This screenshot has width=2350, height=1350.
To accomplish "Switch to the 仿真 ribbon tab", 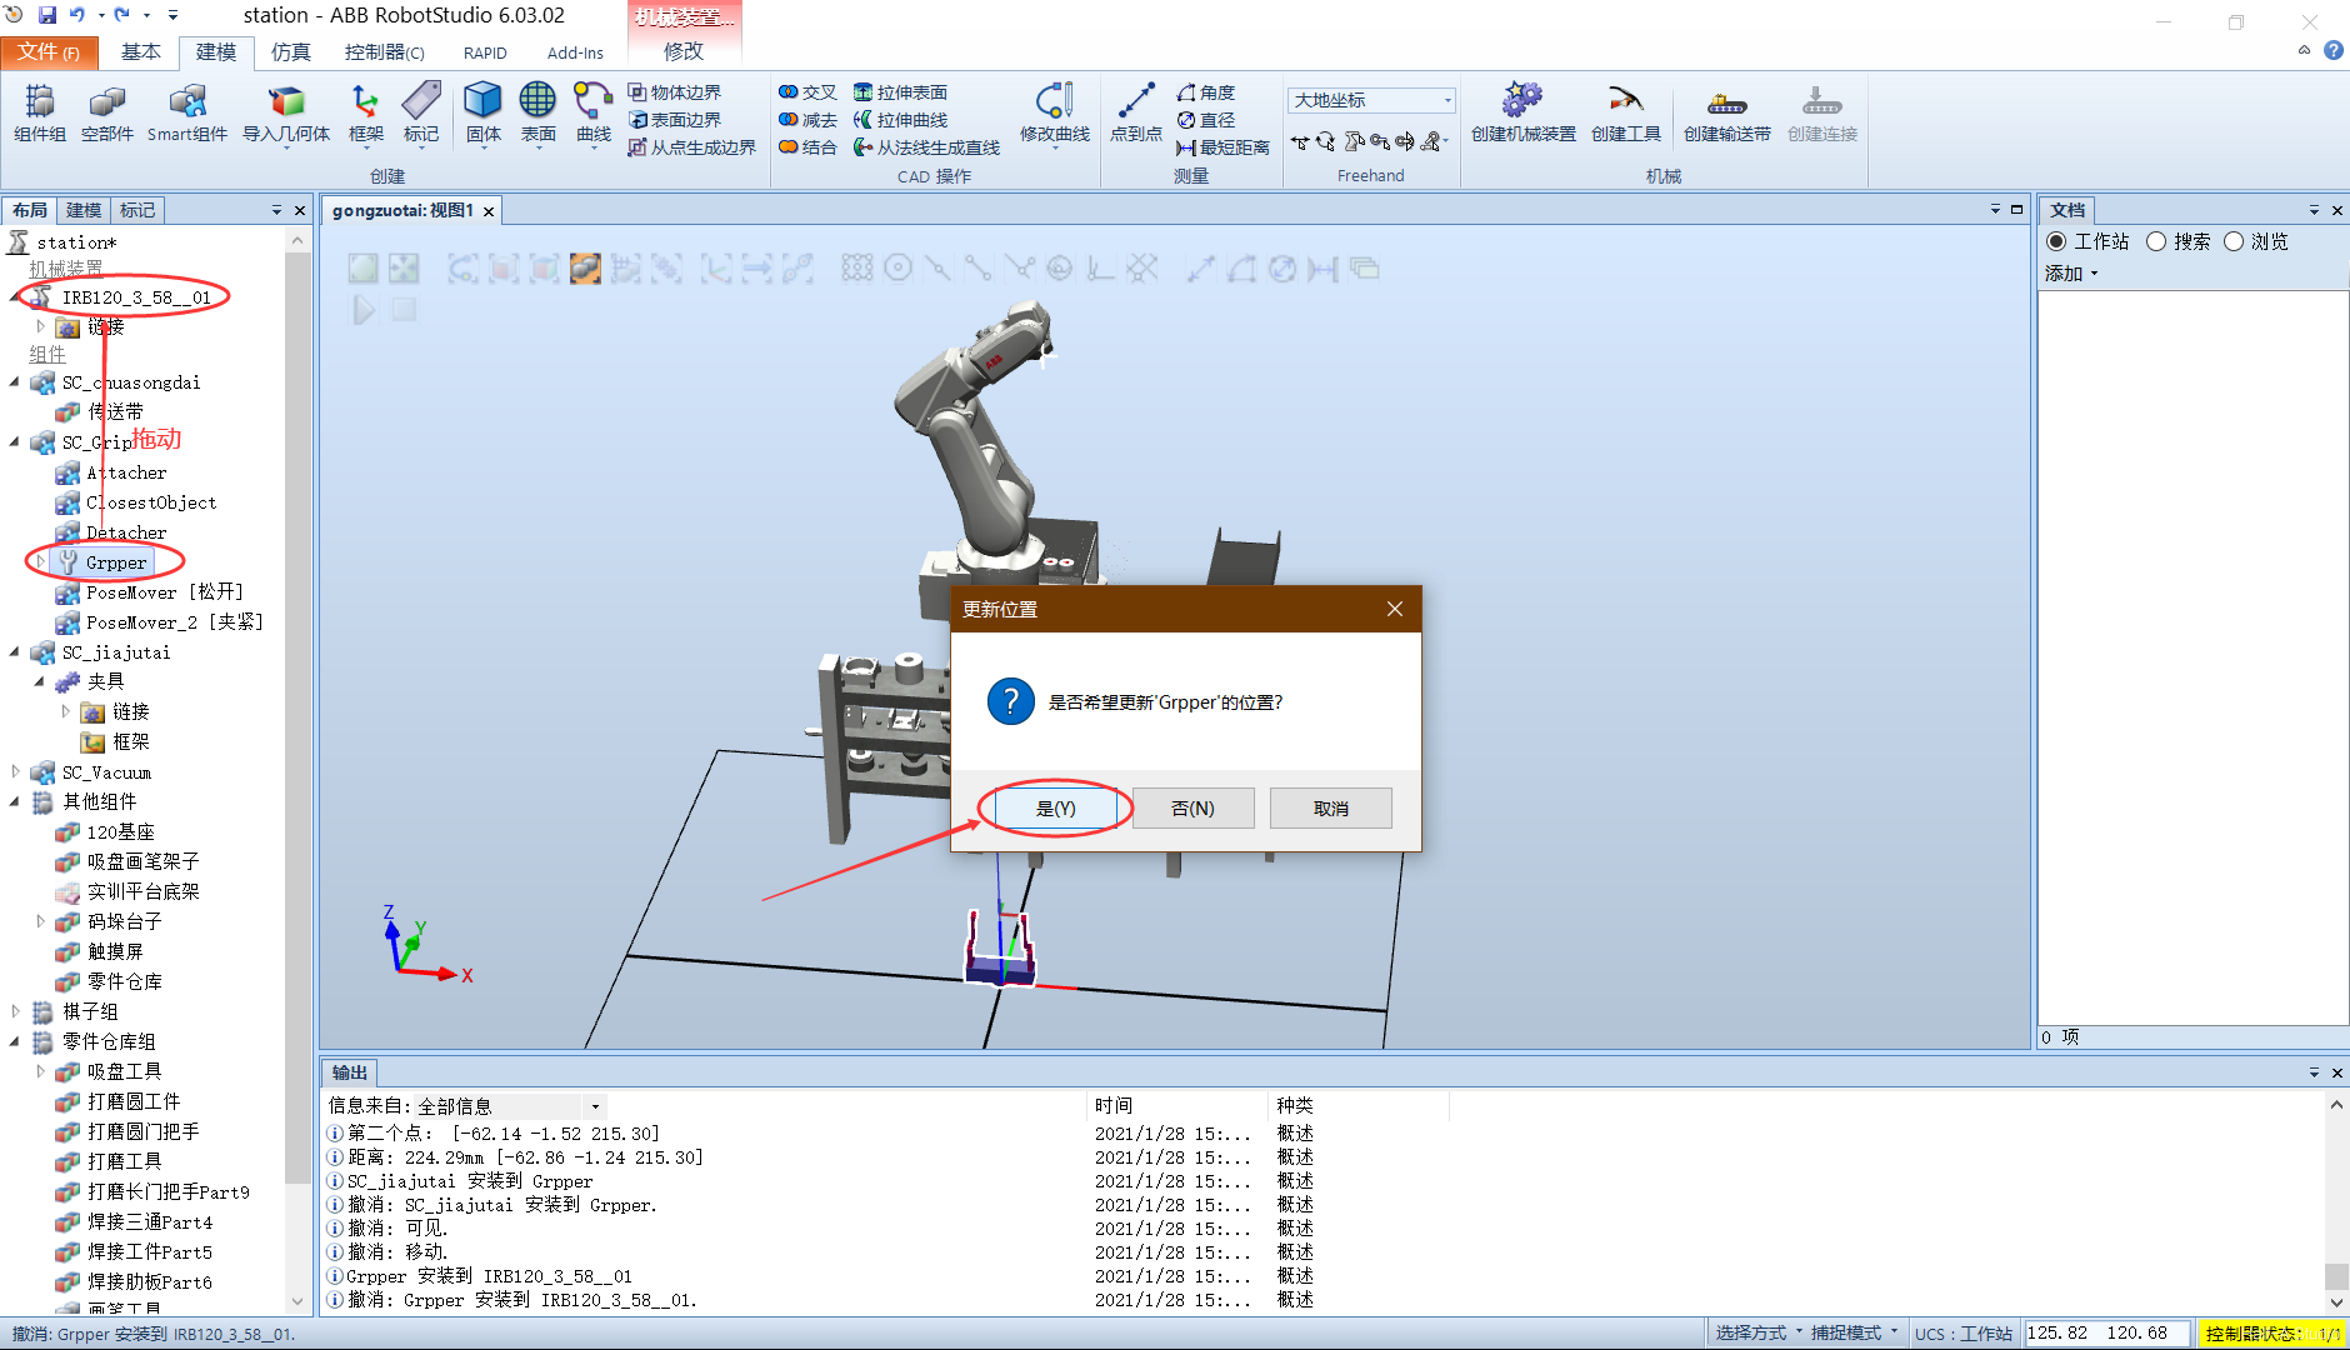I will [290, 52].
